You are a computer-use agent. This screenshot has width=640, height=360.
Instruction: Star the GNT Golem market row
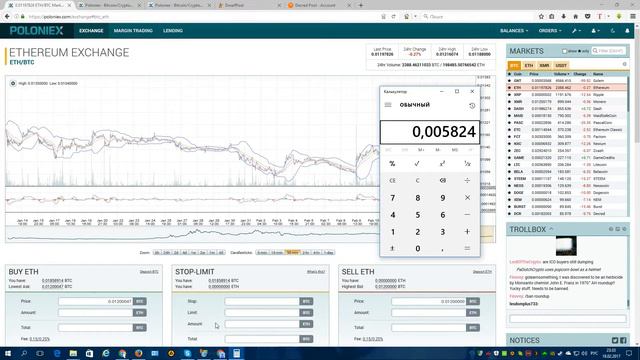509,81
